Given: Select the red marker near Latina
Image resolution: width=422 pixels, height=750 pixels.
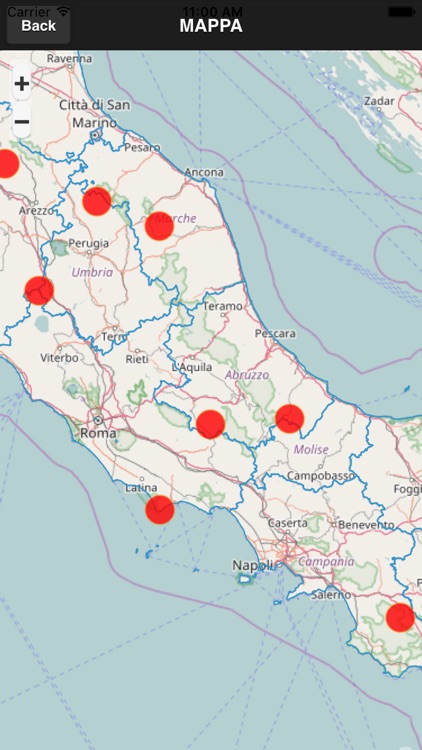Looking at the screenshot, I should click(x=160, y=509).
